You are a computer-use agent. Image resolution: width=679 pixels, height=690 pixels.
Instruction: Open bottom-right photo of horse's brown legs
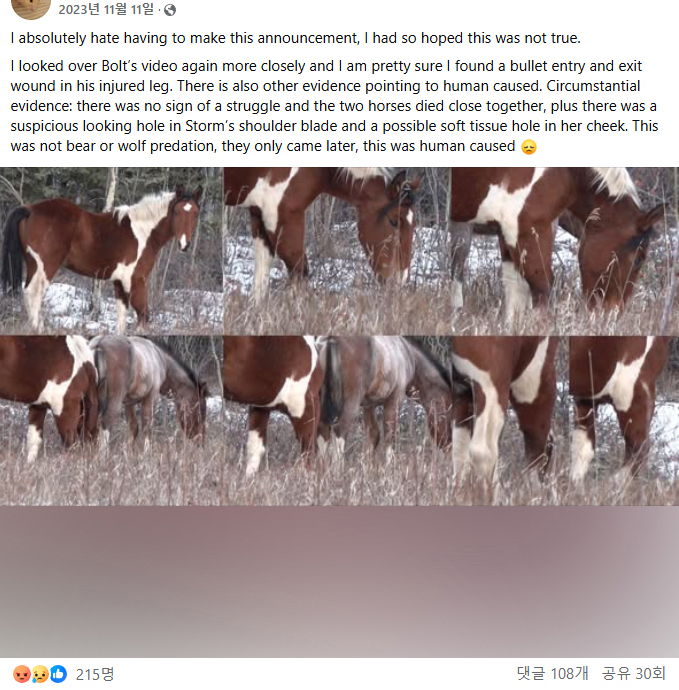point(622,421)
